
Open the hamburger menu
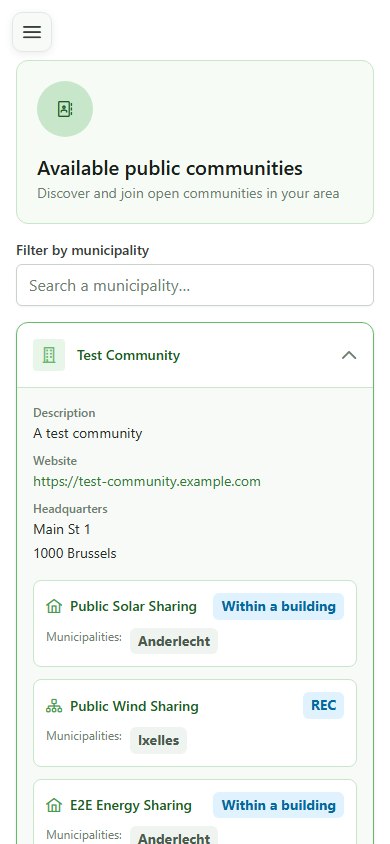click(32, 32)
